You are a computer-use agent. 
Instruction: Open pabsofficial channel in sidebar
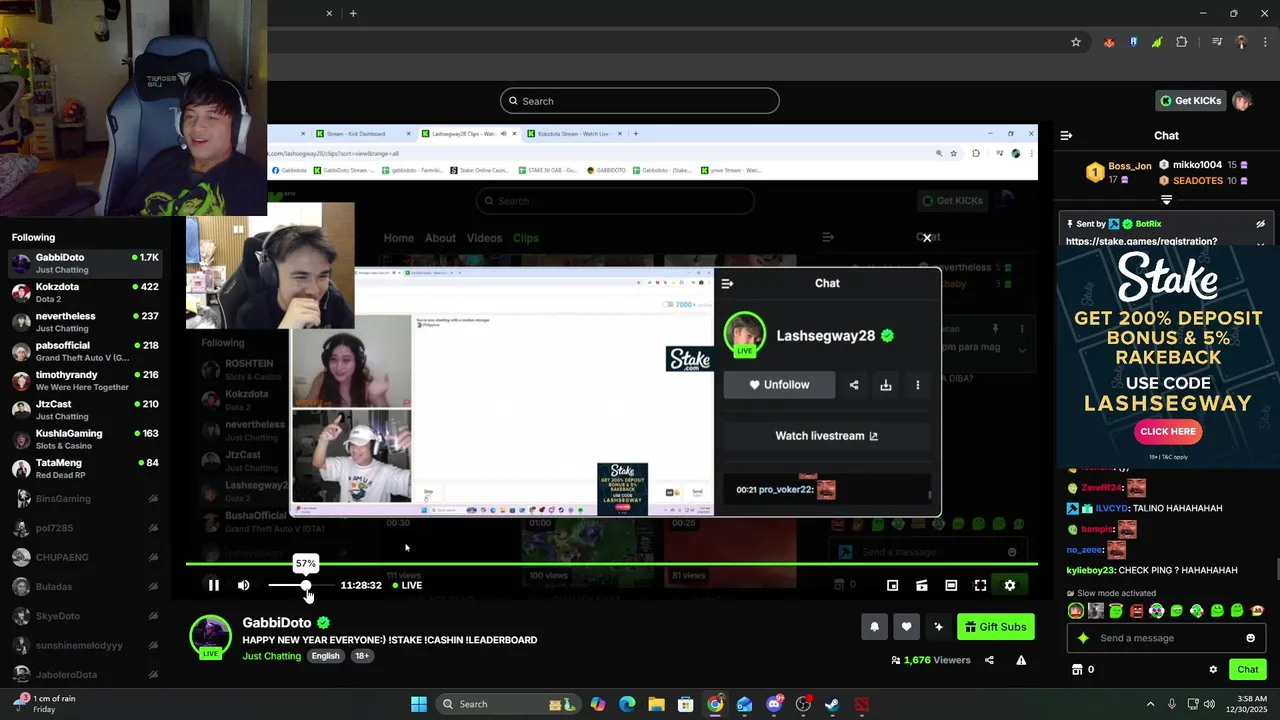click(x=84, y=351)
